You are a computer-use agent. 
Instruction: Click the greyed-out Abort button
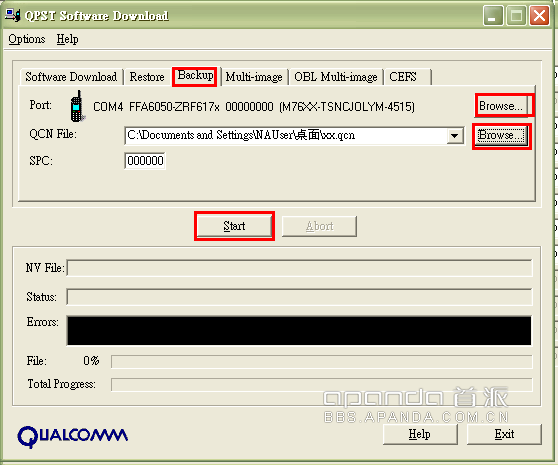point(320,226)
